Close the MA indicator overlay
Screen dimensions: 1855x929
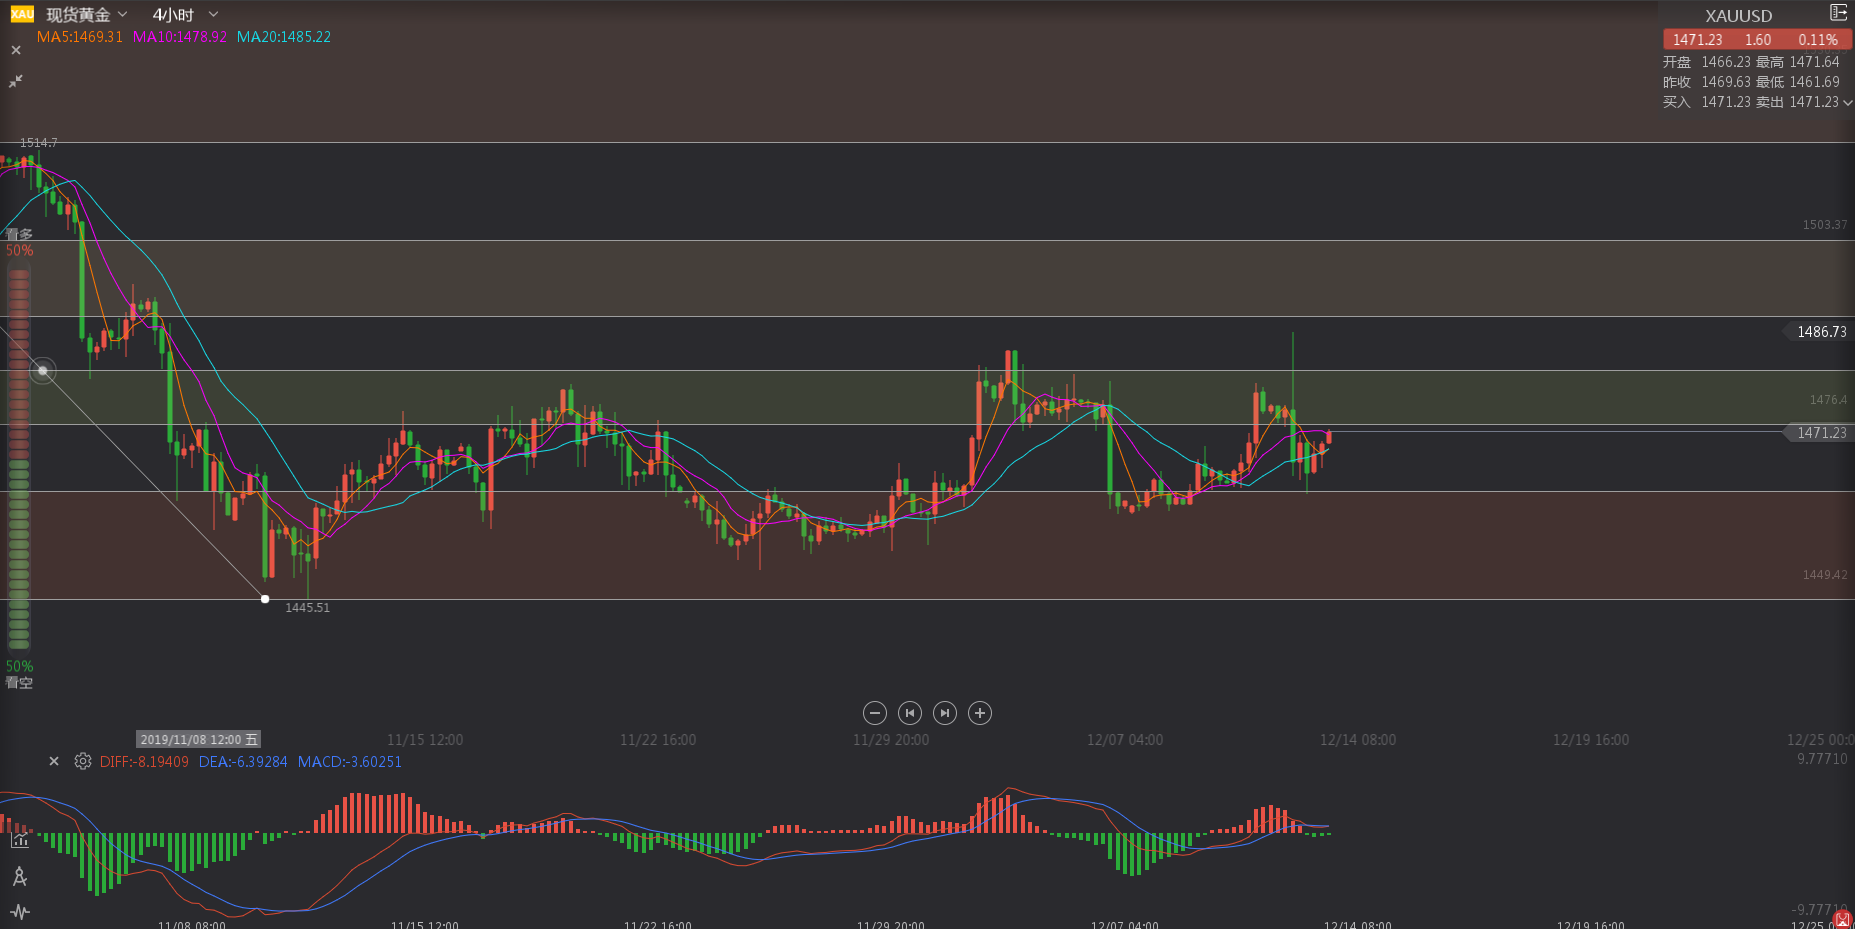[16, 50]
